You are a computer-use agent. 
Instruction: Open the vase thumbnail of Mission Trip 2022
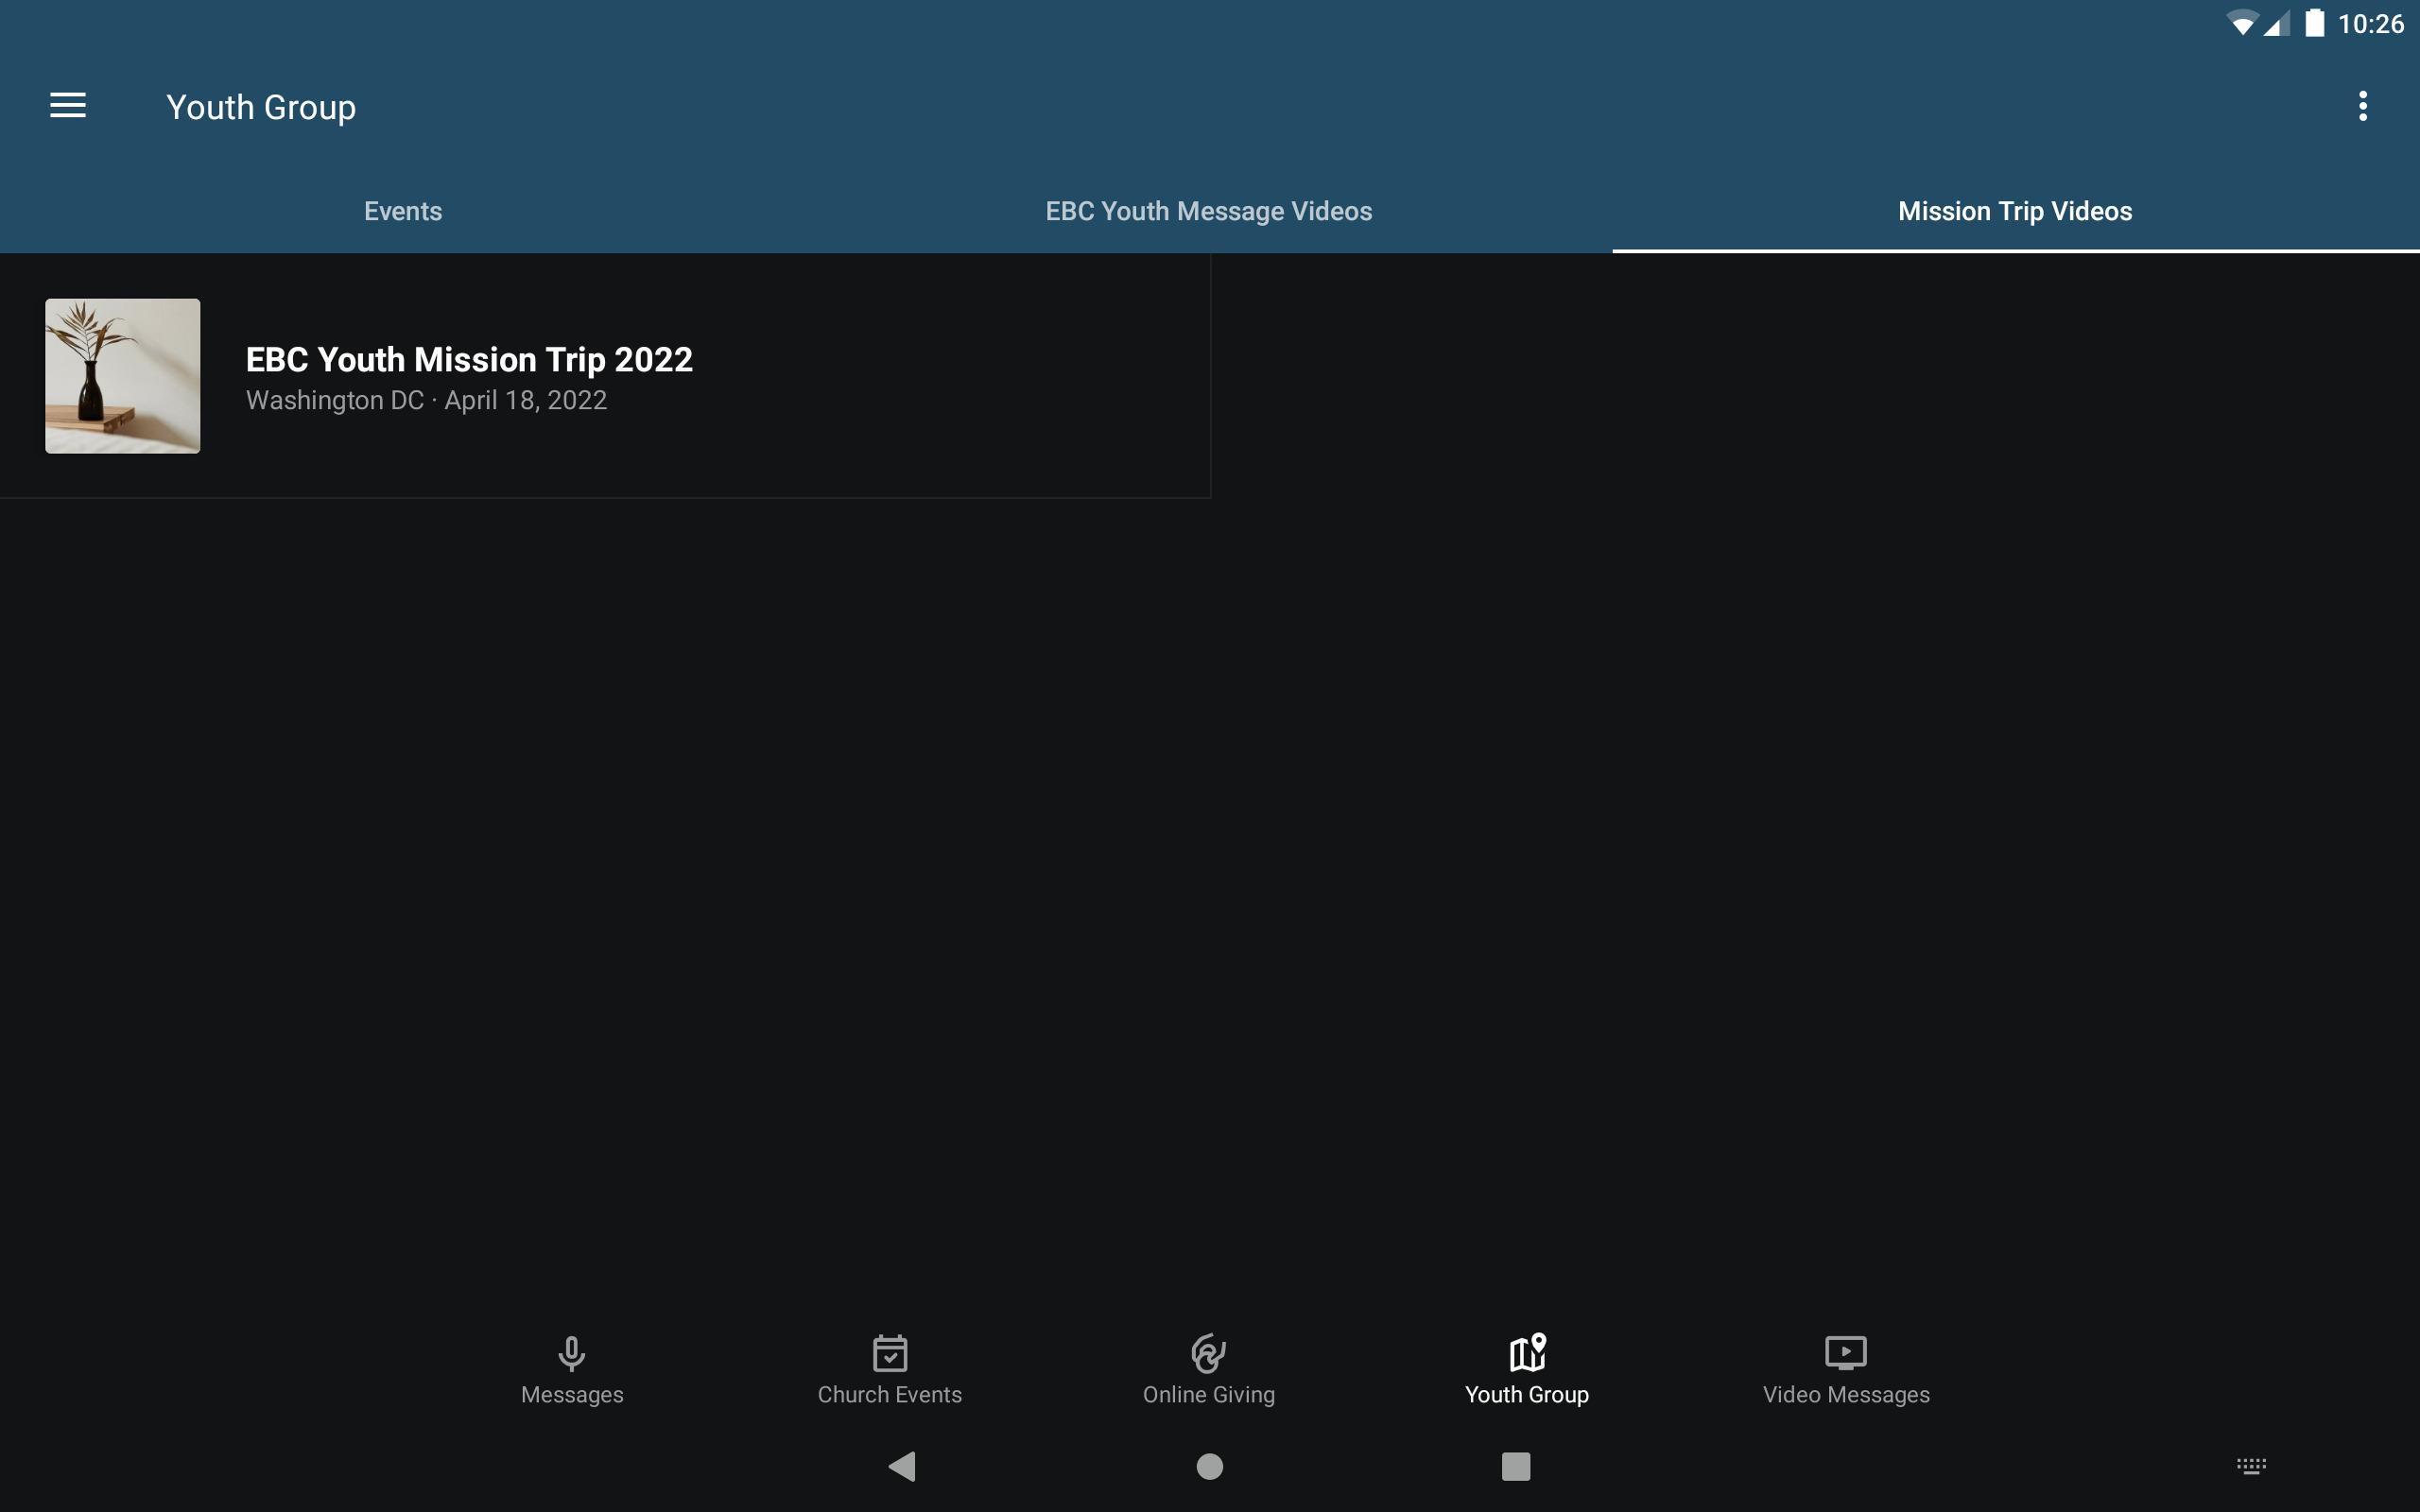point(123,376)
